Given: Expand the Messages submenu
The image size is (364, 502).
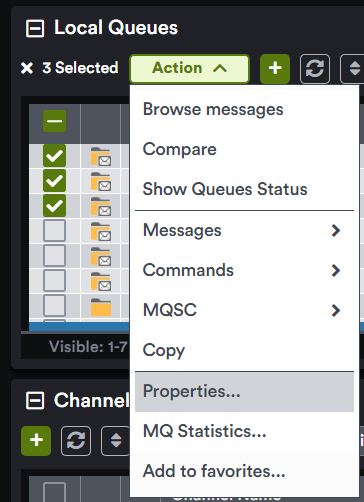Looking at the screenshot, I should click(244, 230).
